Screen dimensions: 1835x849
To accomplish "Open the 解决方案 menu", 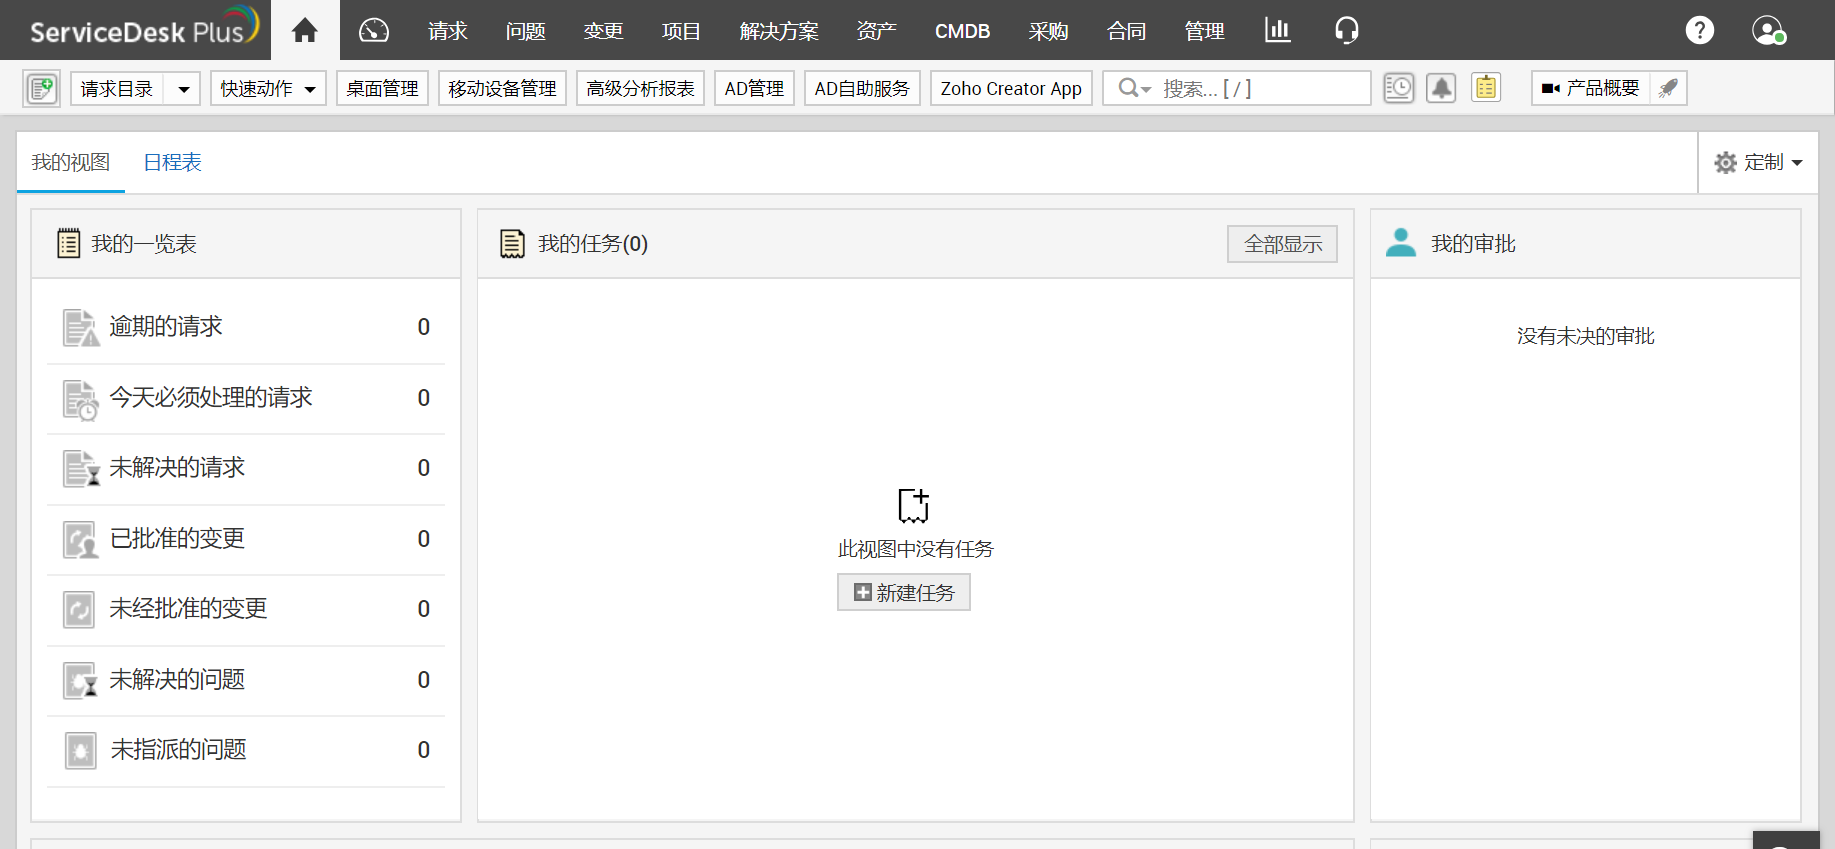I will pyautogui.click(x=779, y=31).
